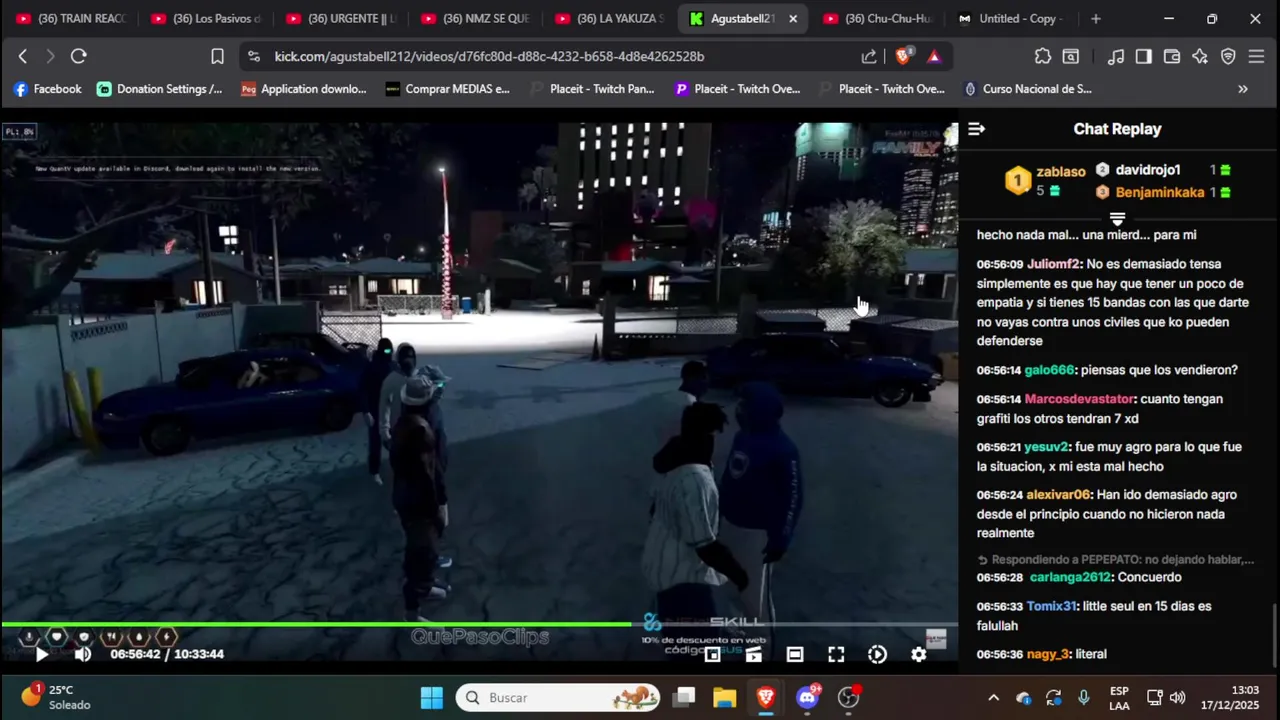Image resolution: width=1280 pixels, height=720 pixels.
Task: Click username nagy_3 in chat
Action: 1048,654
